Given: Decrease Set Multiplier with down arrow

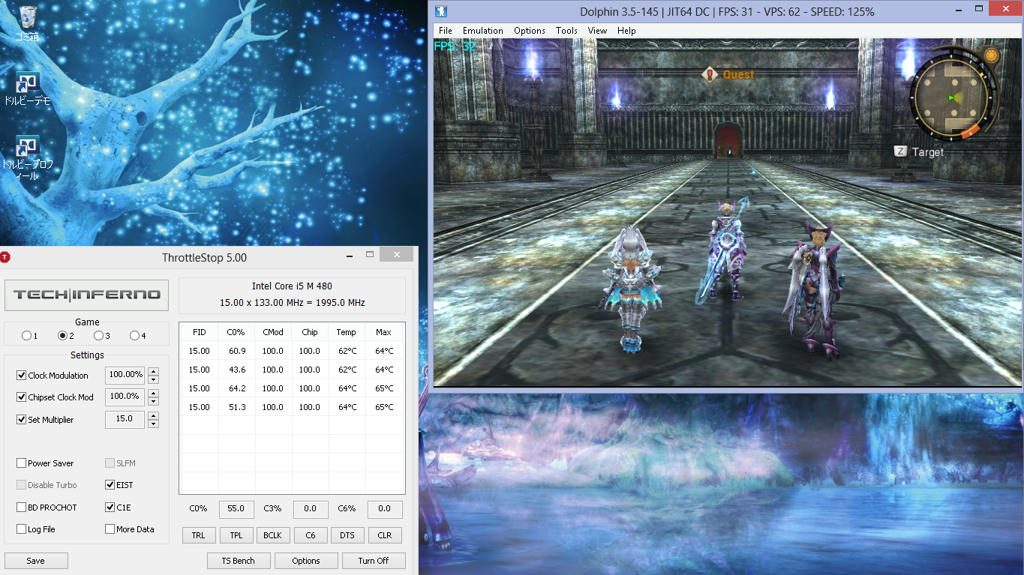Looking at the screenshot, I should (153, 424).
